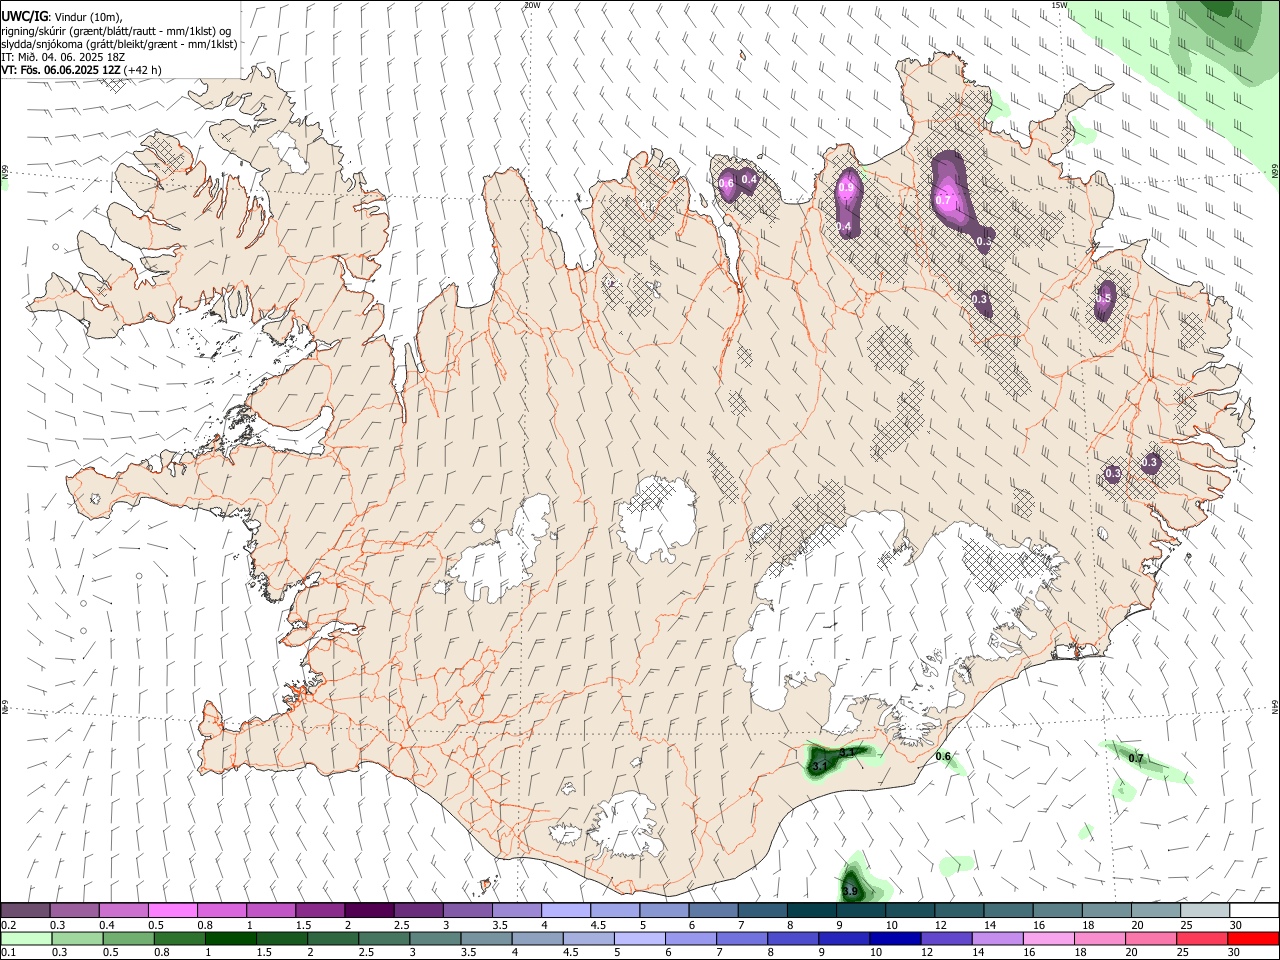Click the '25' tick label on the top legend
Image resolution: width=1280 pixels, height=960 pixels.
point(1187,924)
